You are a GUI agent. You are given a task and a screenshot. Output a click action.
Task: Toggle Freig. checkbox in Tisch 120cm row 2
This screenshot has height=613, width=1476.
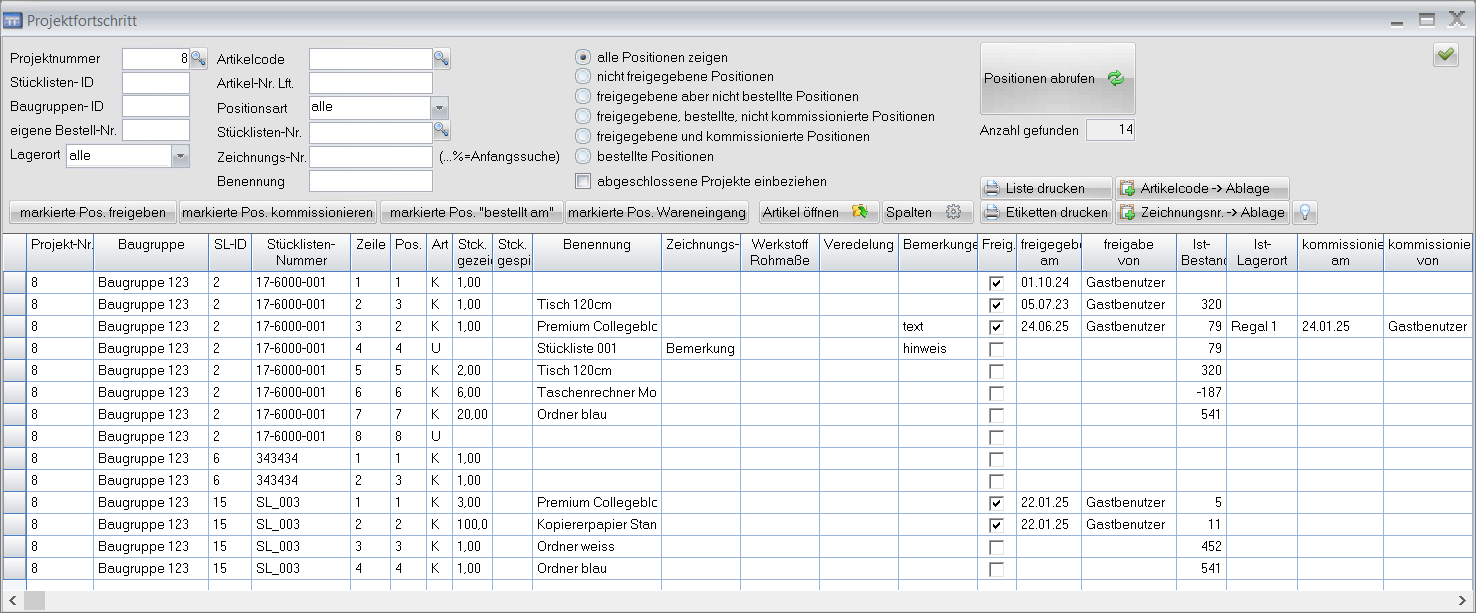tap(996, 305)
